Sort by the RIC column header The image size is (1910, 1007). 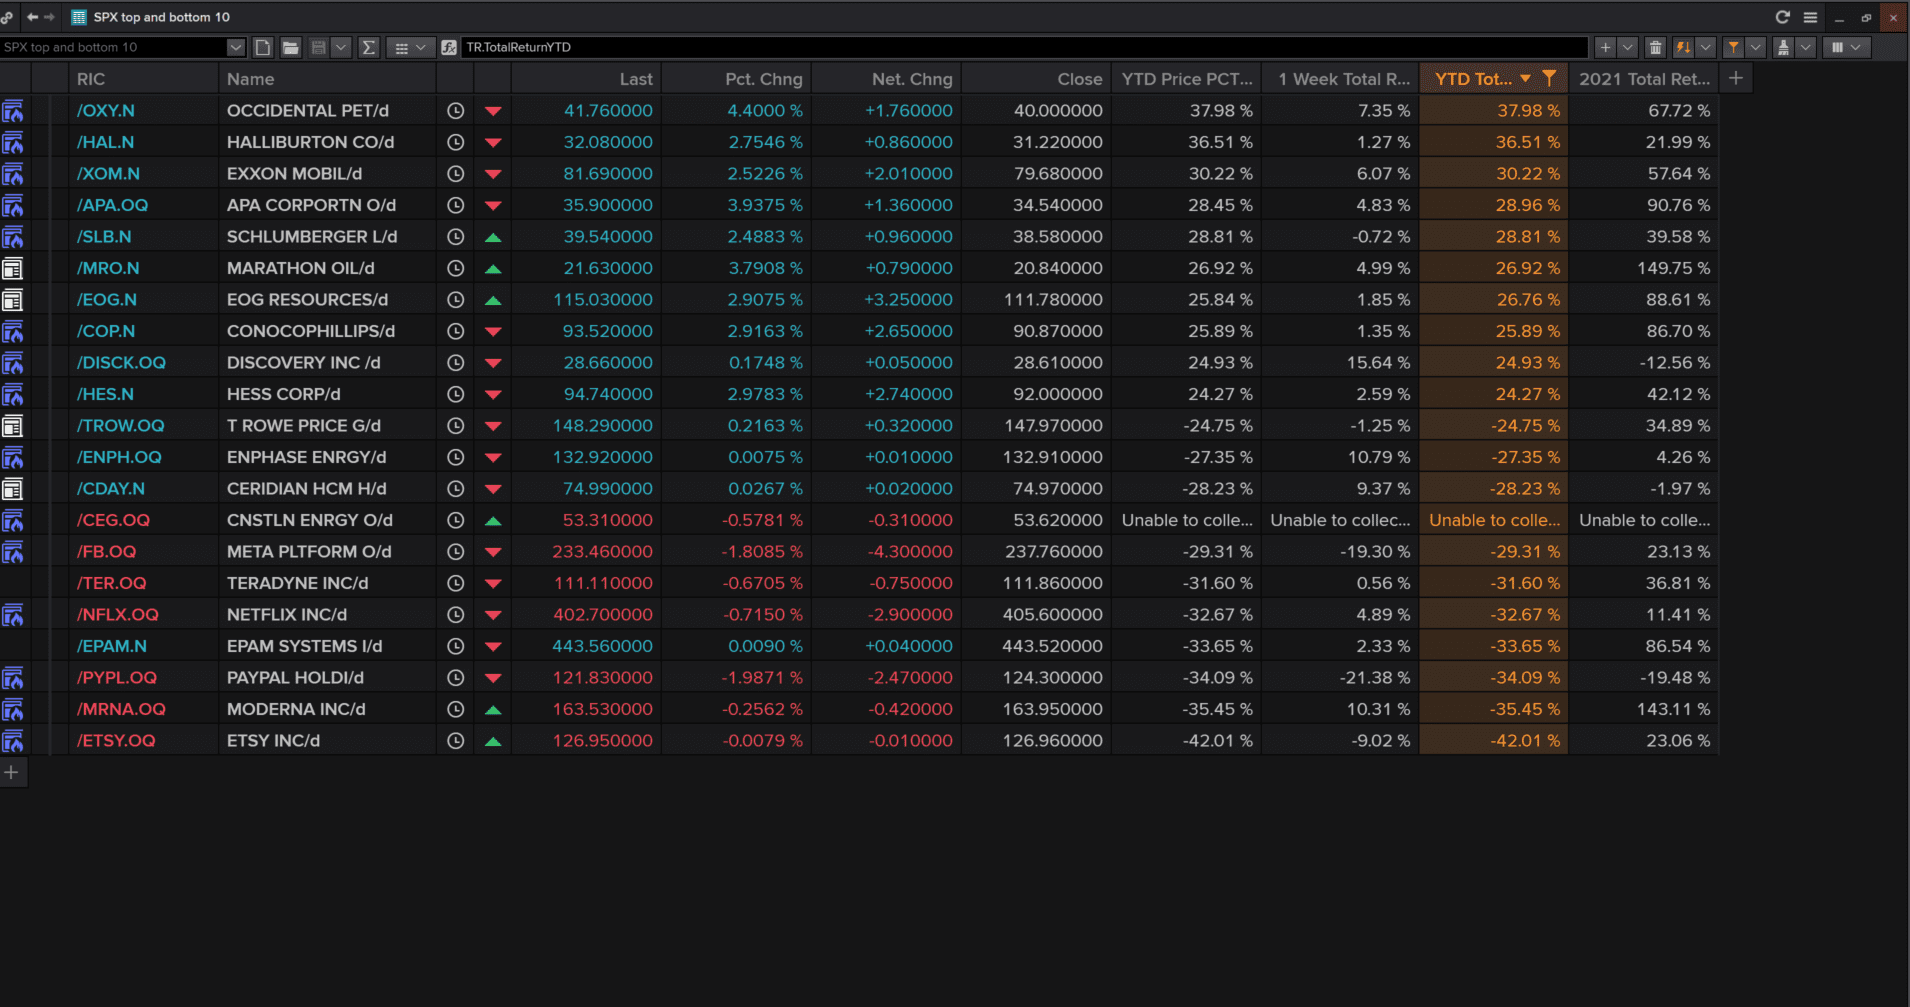[143, 79]
